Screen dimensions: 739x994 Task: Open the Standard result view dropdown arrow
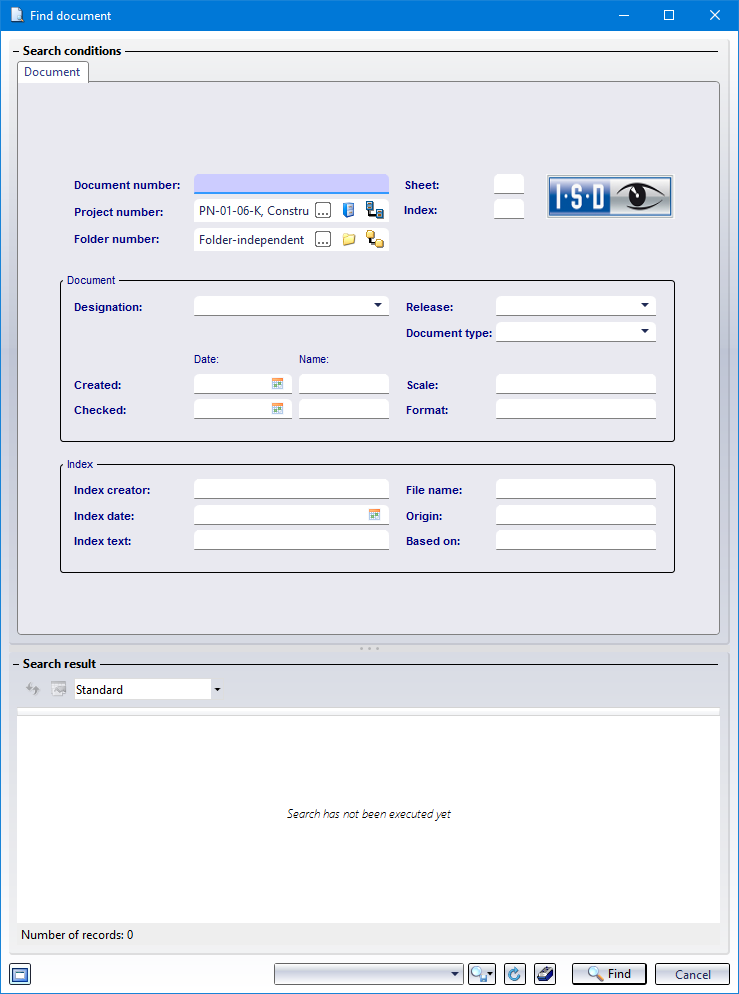[217, 690]
